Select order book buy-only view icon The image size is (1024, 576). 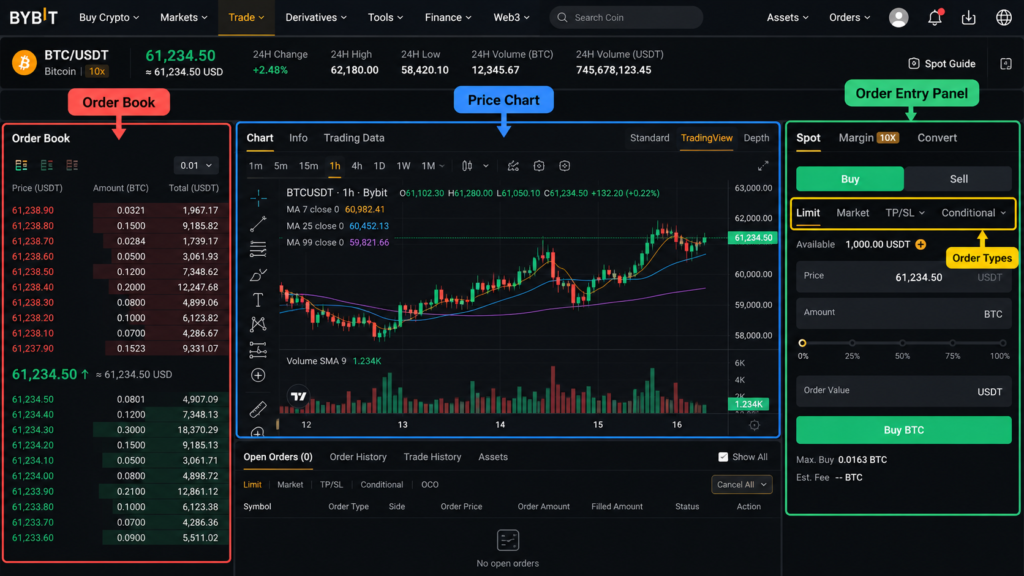point(46,165)
